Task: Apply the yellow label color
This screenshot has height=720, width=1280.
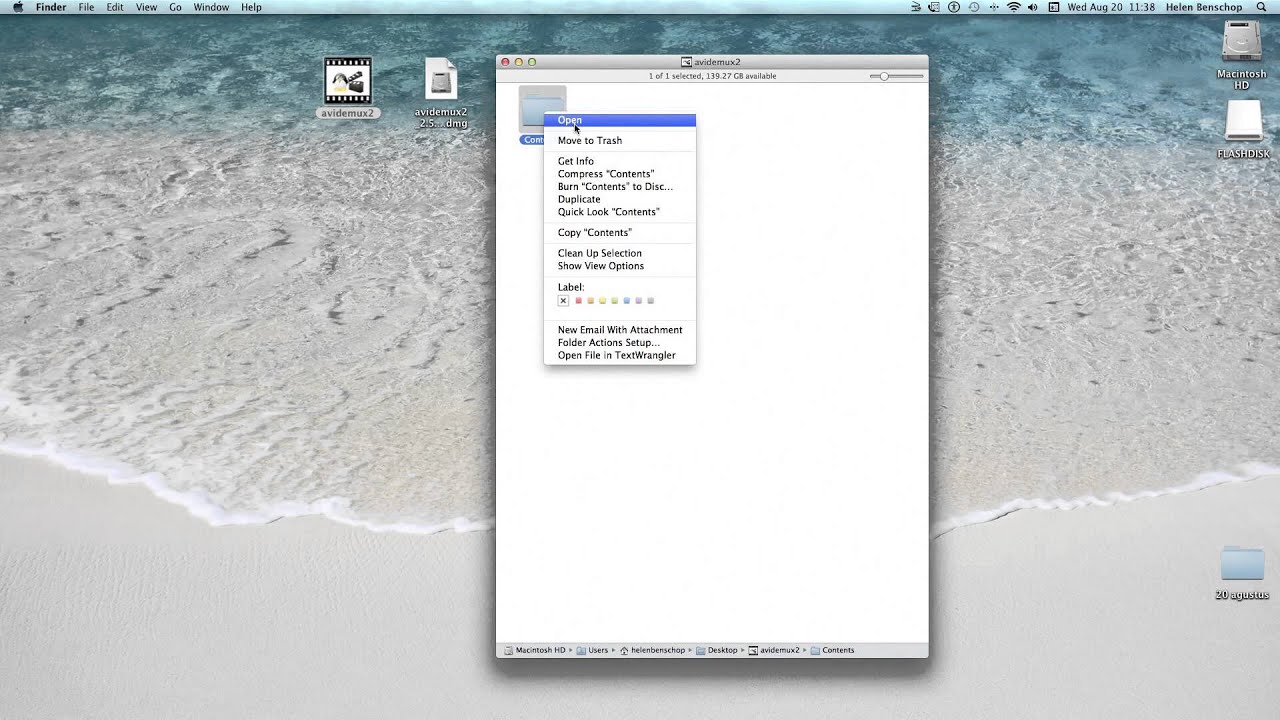Action: tap(602, 301)
